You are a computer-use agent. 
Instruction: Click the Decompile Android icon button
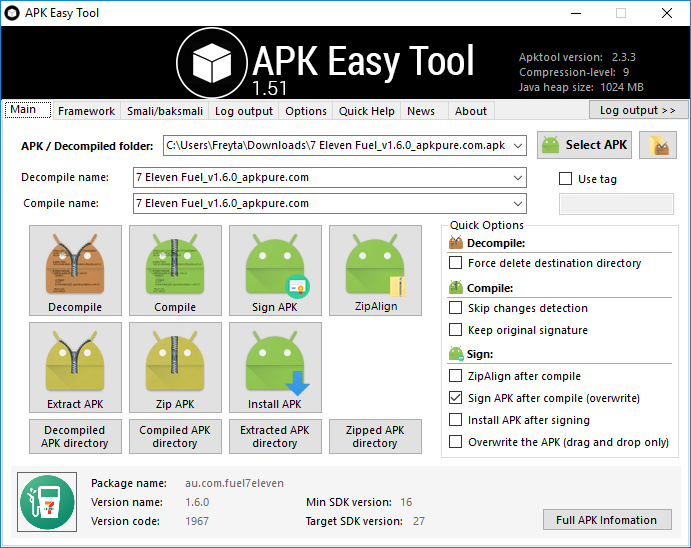coord(75,270)
